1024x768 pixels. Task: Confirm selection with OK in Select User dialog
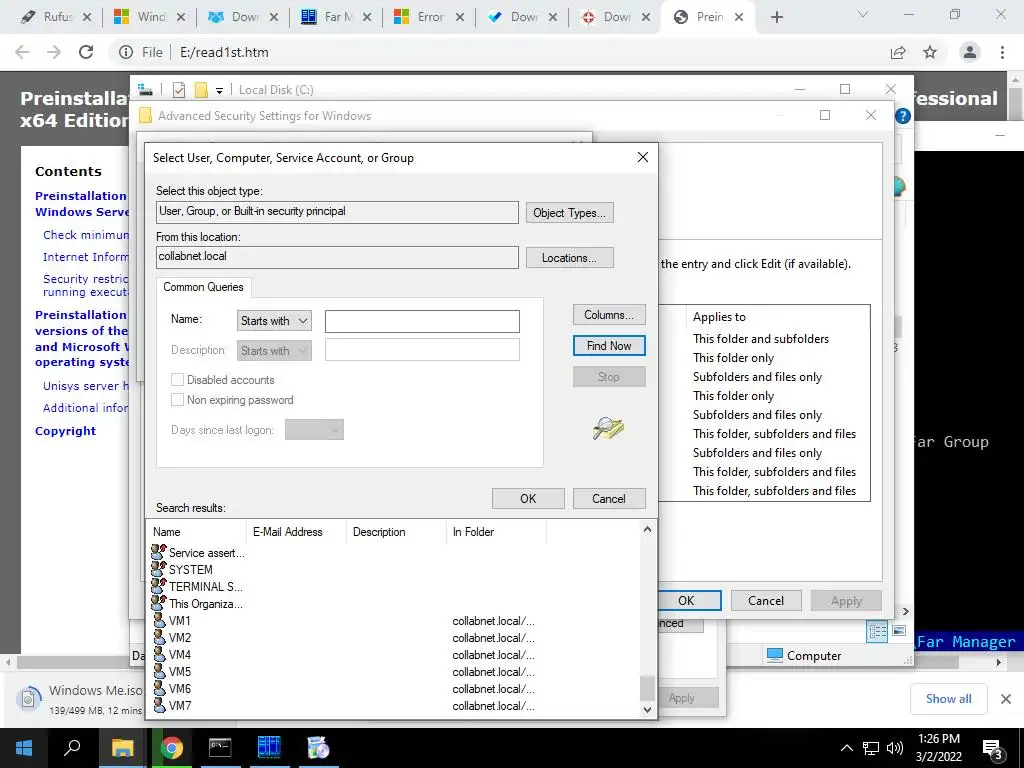coord(528,498)
